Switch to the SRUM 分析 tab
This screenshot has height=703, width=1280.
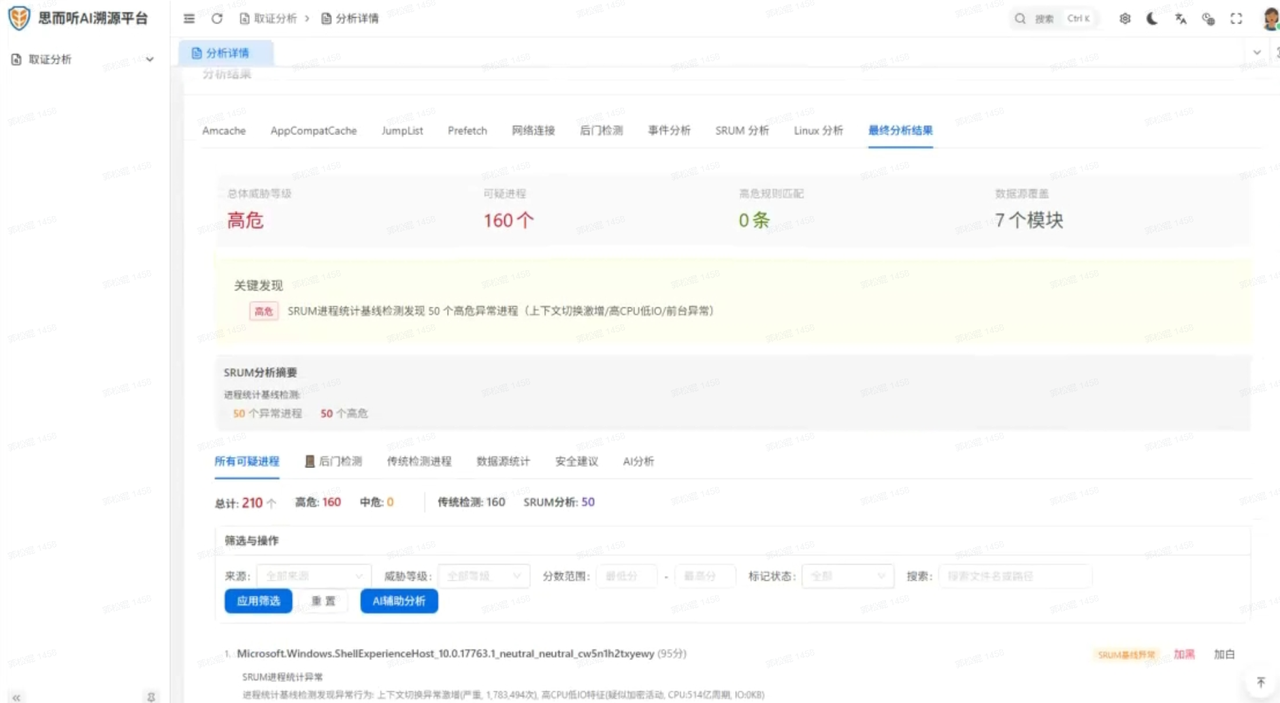[742, 131]
